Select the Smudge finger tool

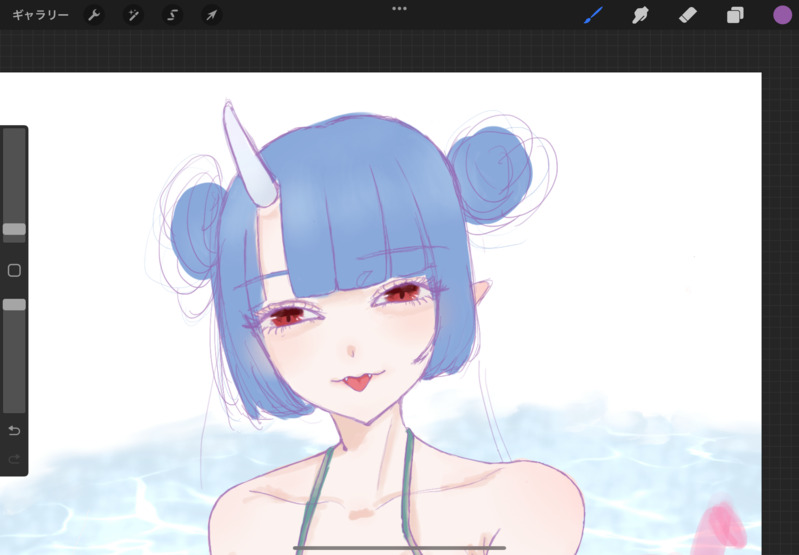640,15
